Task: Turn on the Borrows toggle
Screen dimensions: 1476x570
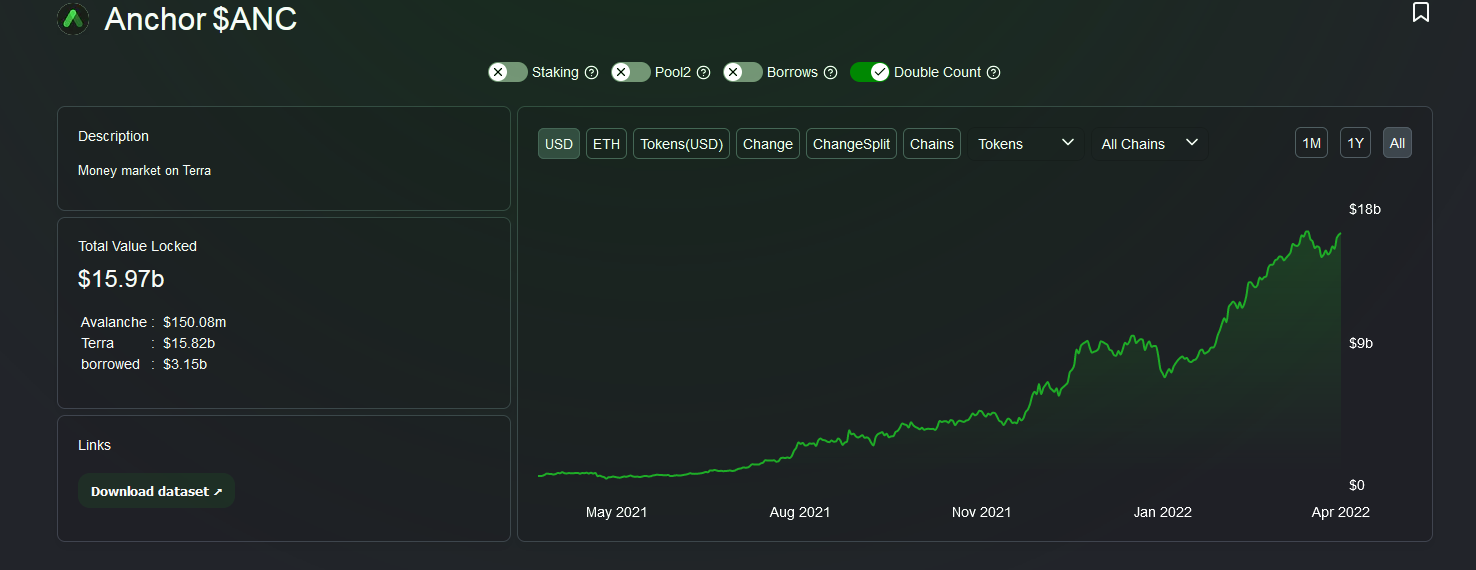Action: point(743,72)
